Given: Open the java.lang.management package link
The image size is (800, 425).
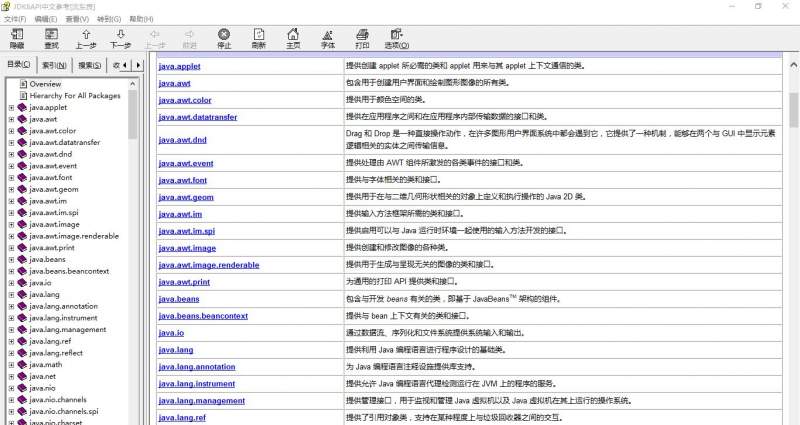Looking at the screenshot, I should [x=202, y=401].
